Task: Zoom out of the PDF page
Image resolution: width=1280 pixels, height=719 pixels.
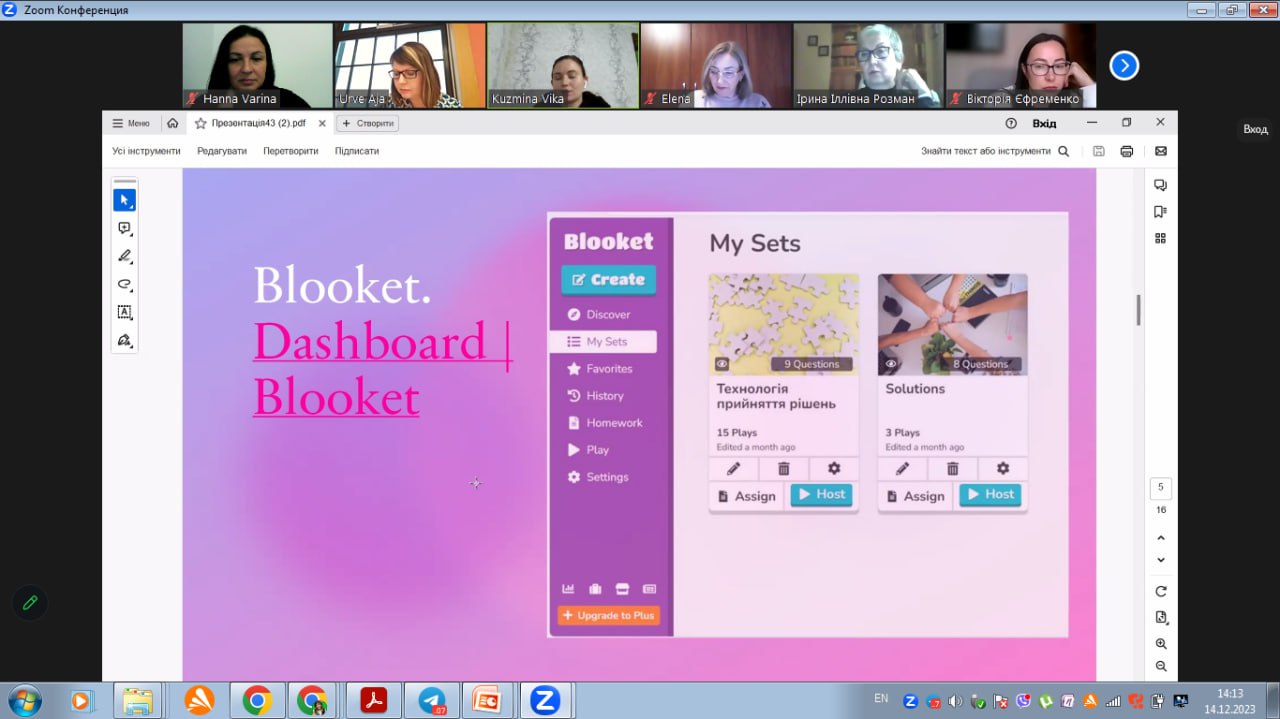Action: (1161, 666)
